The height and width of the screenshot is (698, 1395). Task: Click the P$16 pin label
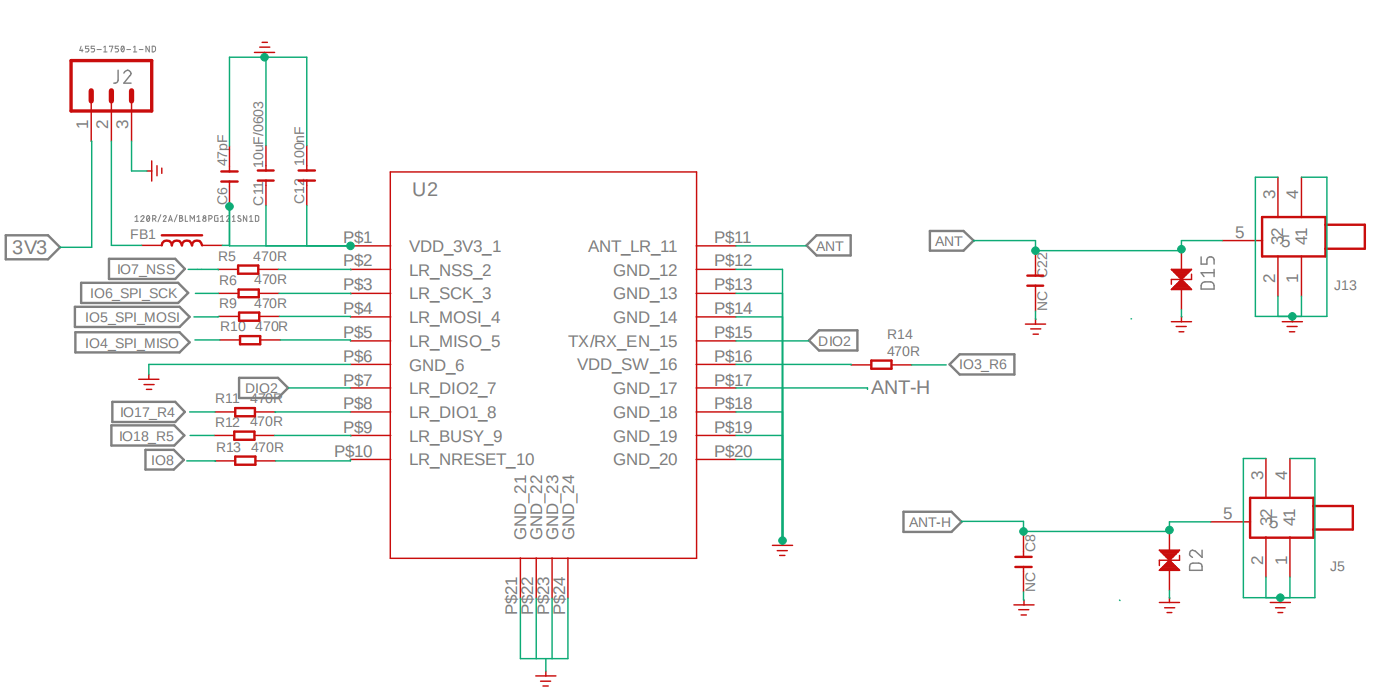click(733, 356)
